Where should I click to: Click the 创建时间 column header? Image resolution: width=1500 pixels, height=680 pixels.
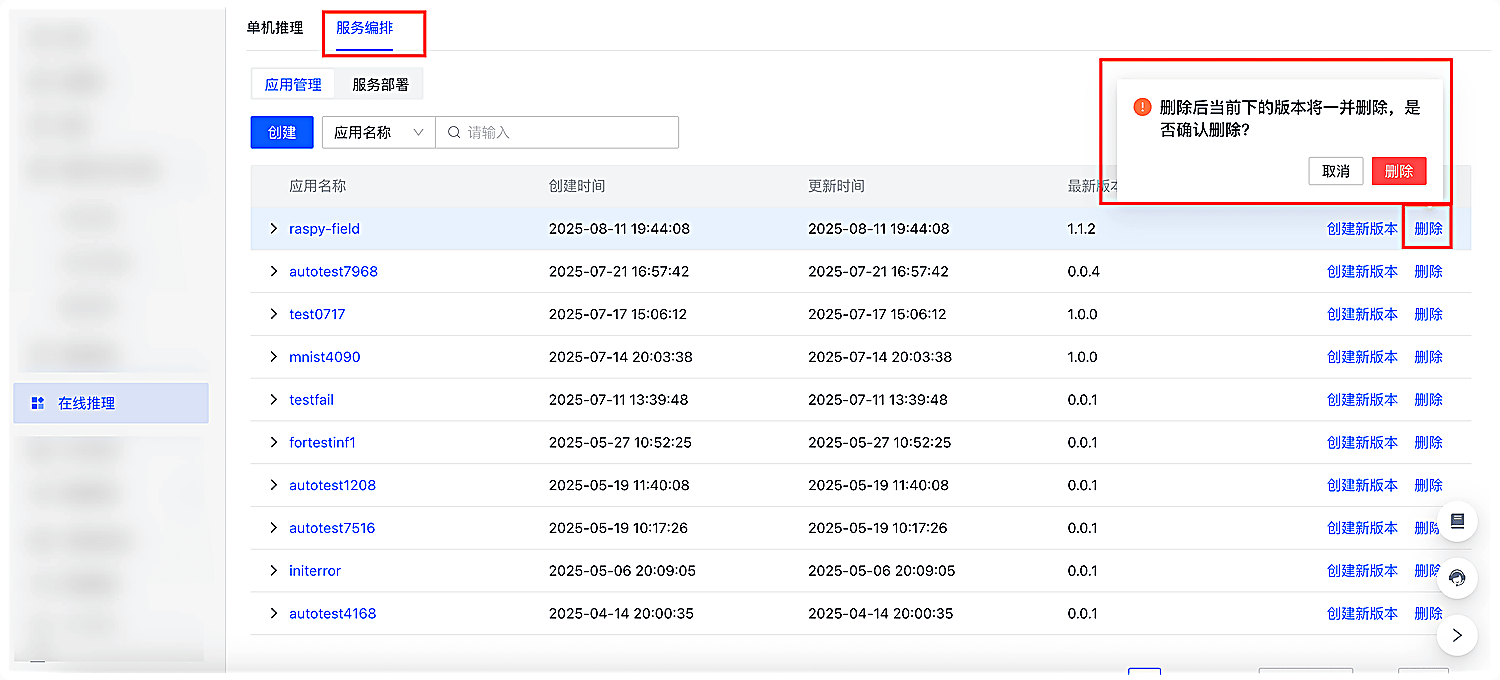coord(577,186)
